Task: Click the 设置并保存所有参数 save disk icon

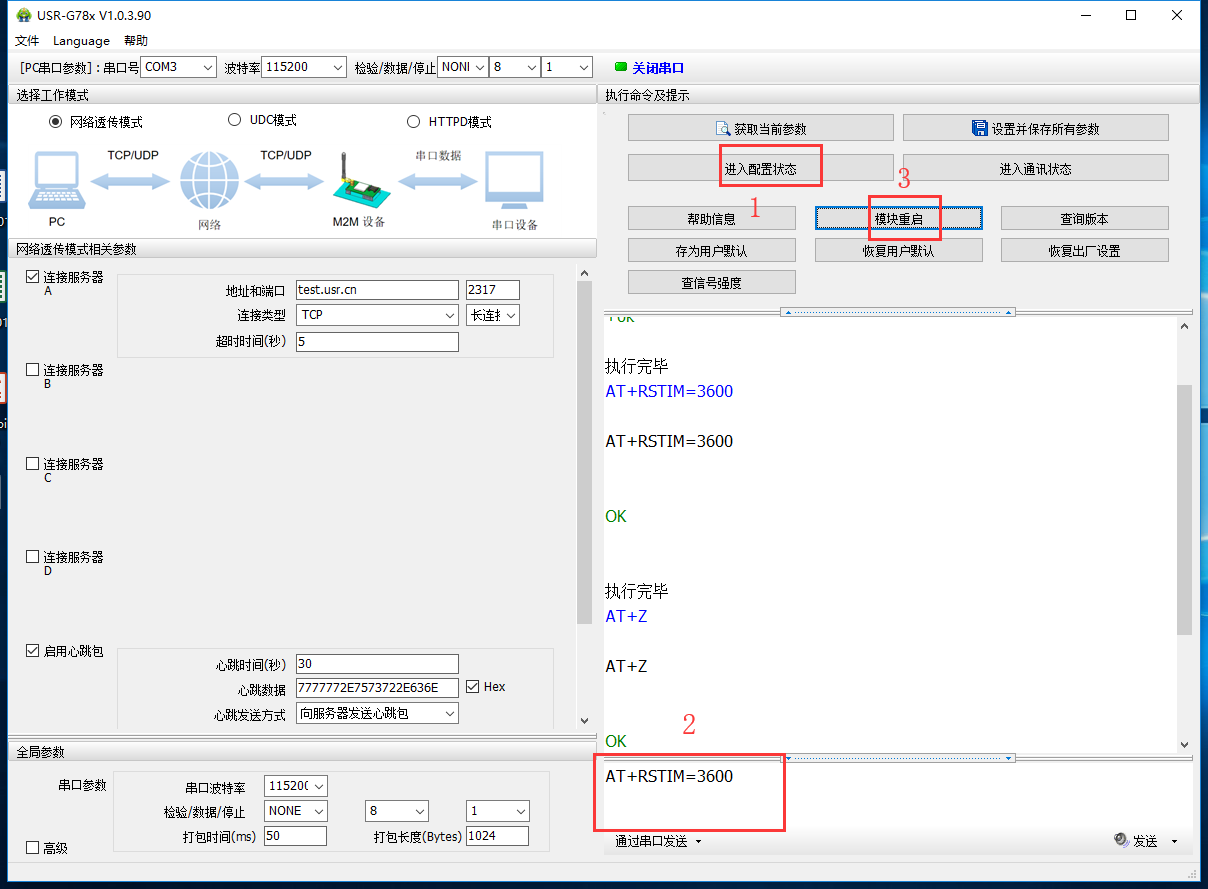Action: [980, 128]
